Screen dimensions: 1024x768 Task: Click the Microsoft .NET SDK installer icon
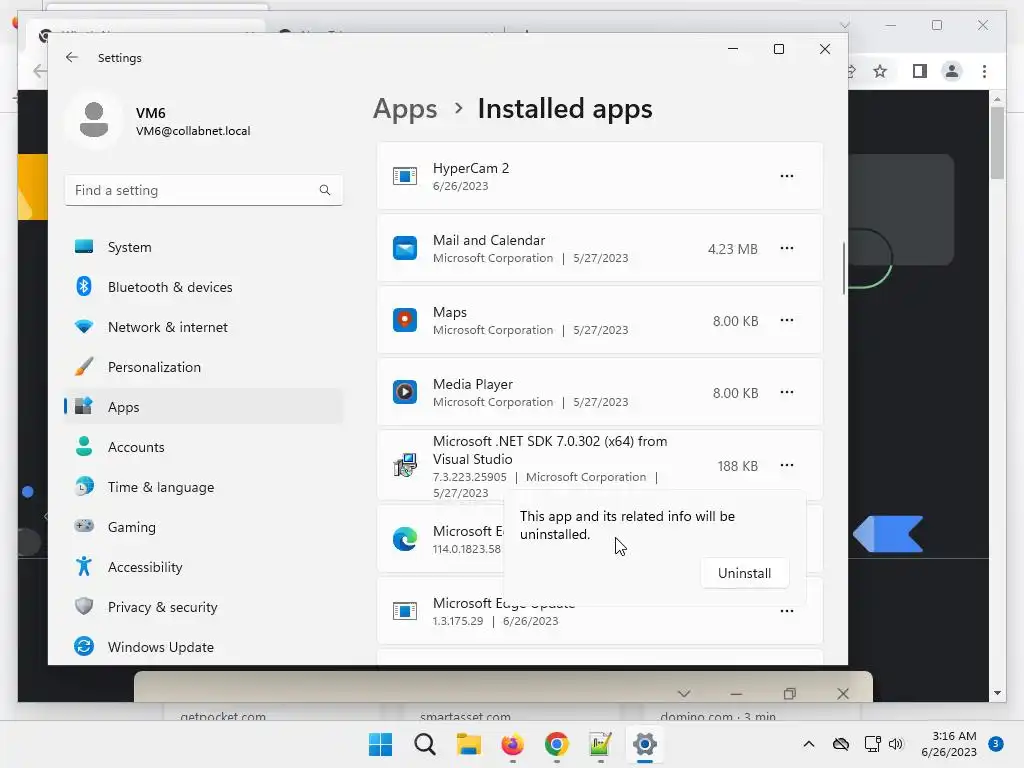[x=405, y=465]
